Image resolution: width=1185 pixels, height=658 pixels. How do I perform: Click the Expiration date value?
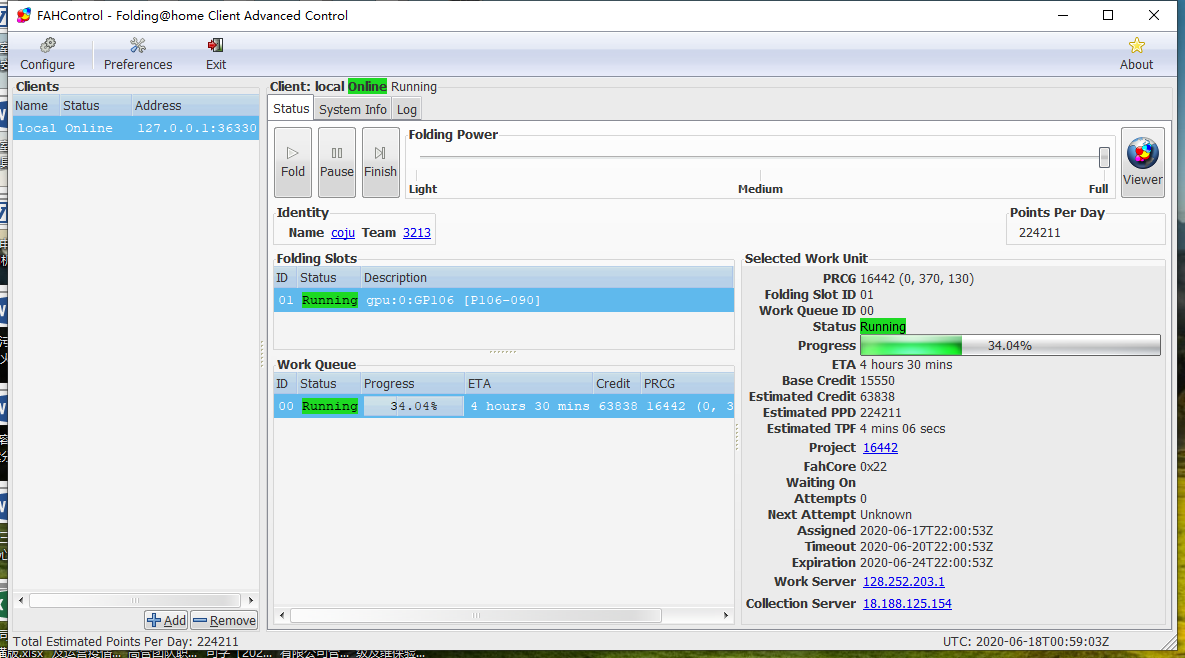(927, 563)
